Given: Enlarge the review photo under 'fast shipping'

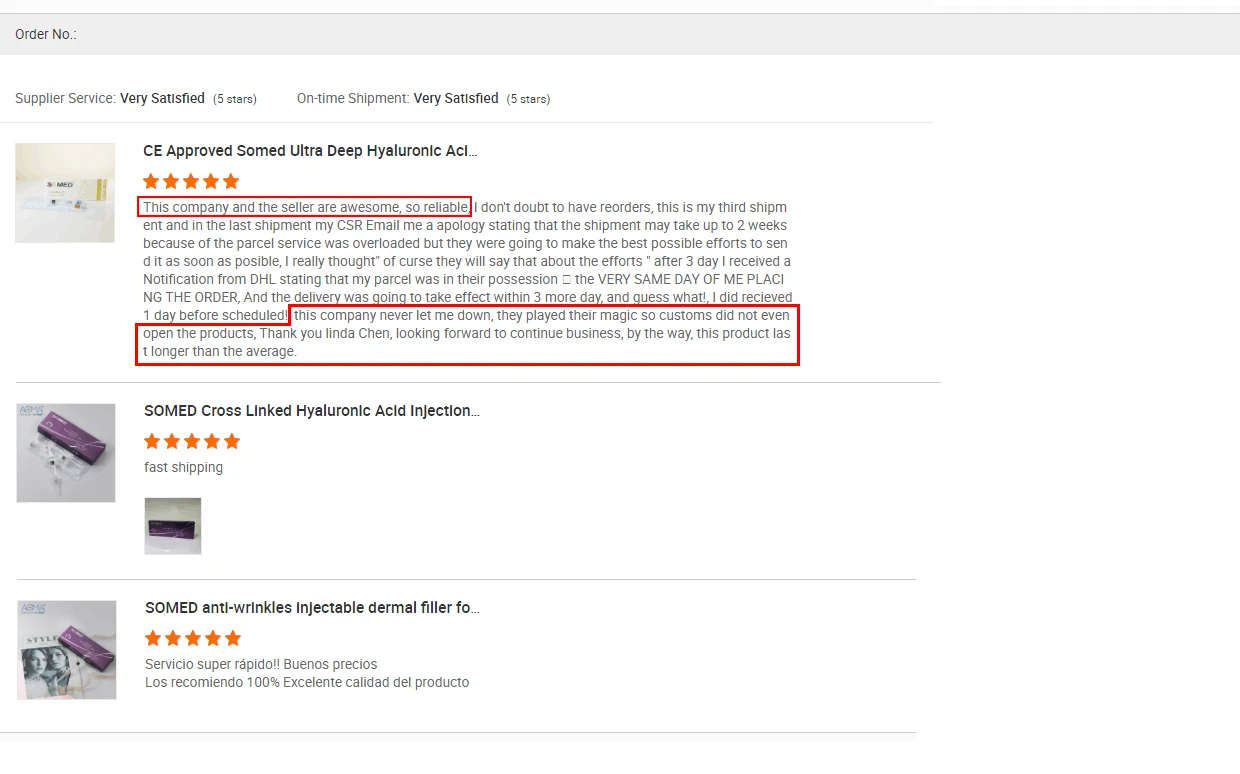Looking at the screenshot, I should [173, 526].
